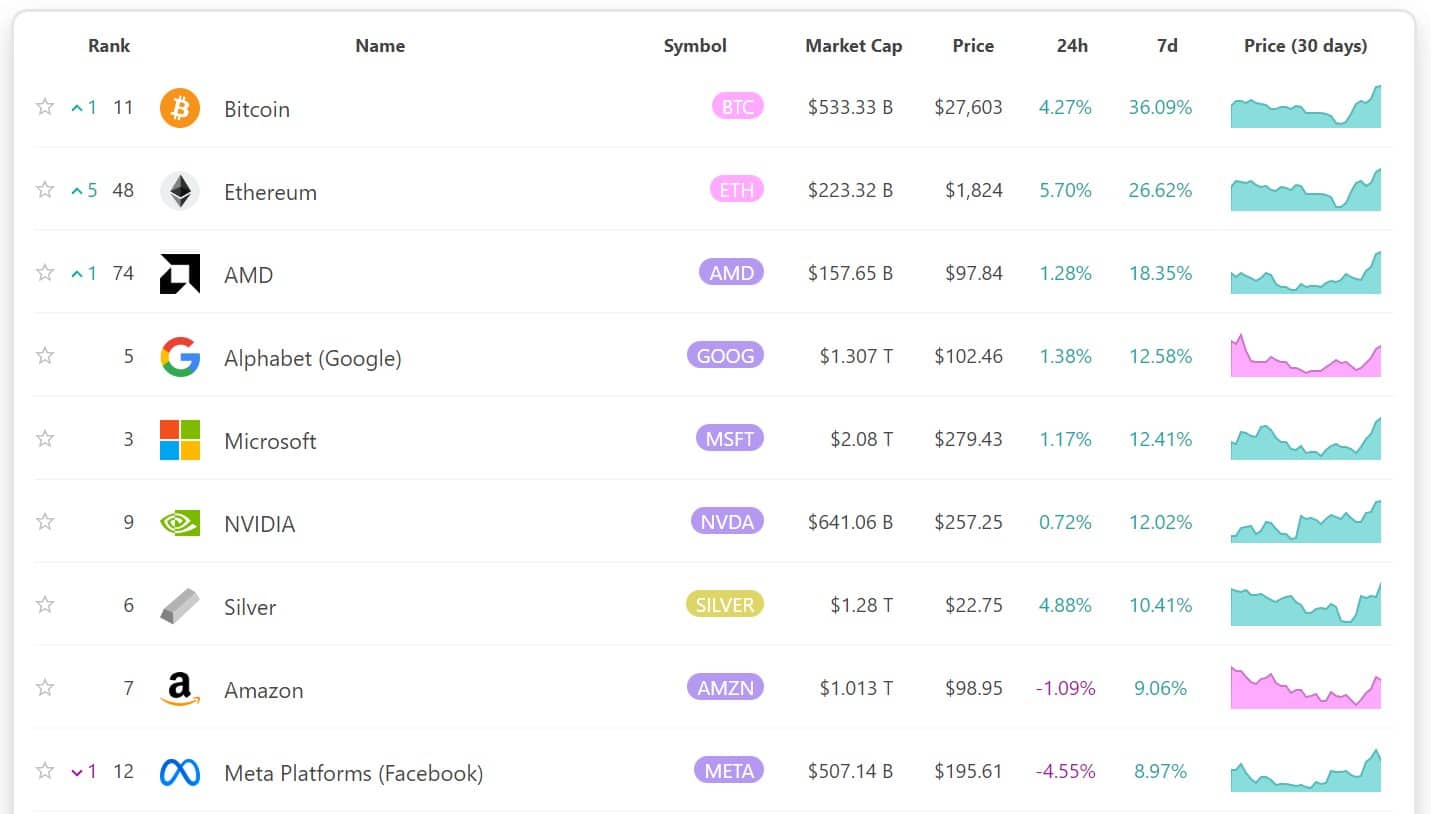Screen dimensions: 1431x814
Task: Click Bitcoin market cap $533.33 B
Action: click(850, 107)
